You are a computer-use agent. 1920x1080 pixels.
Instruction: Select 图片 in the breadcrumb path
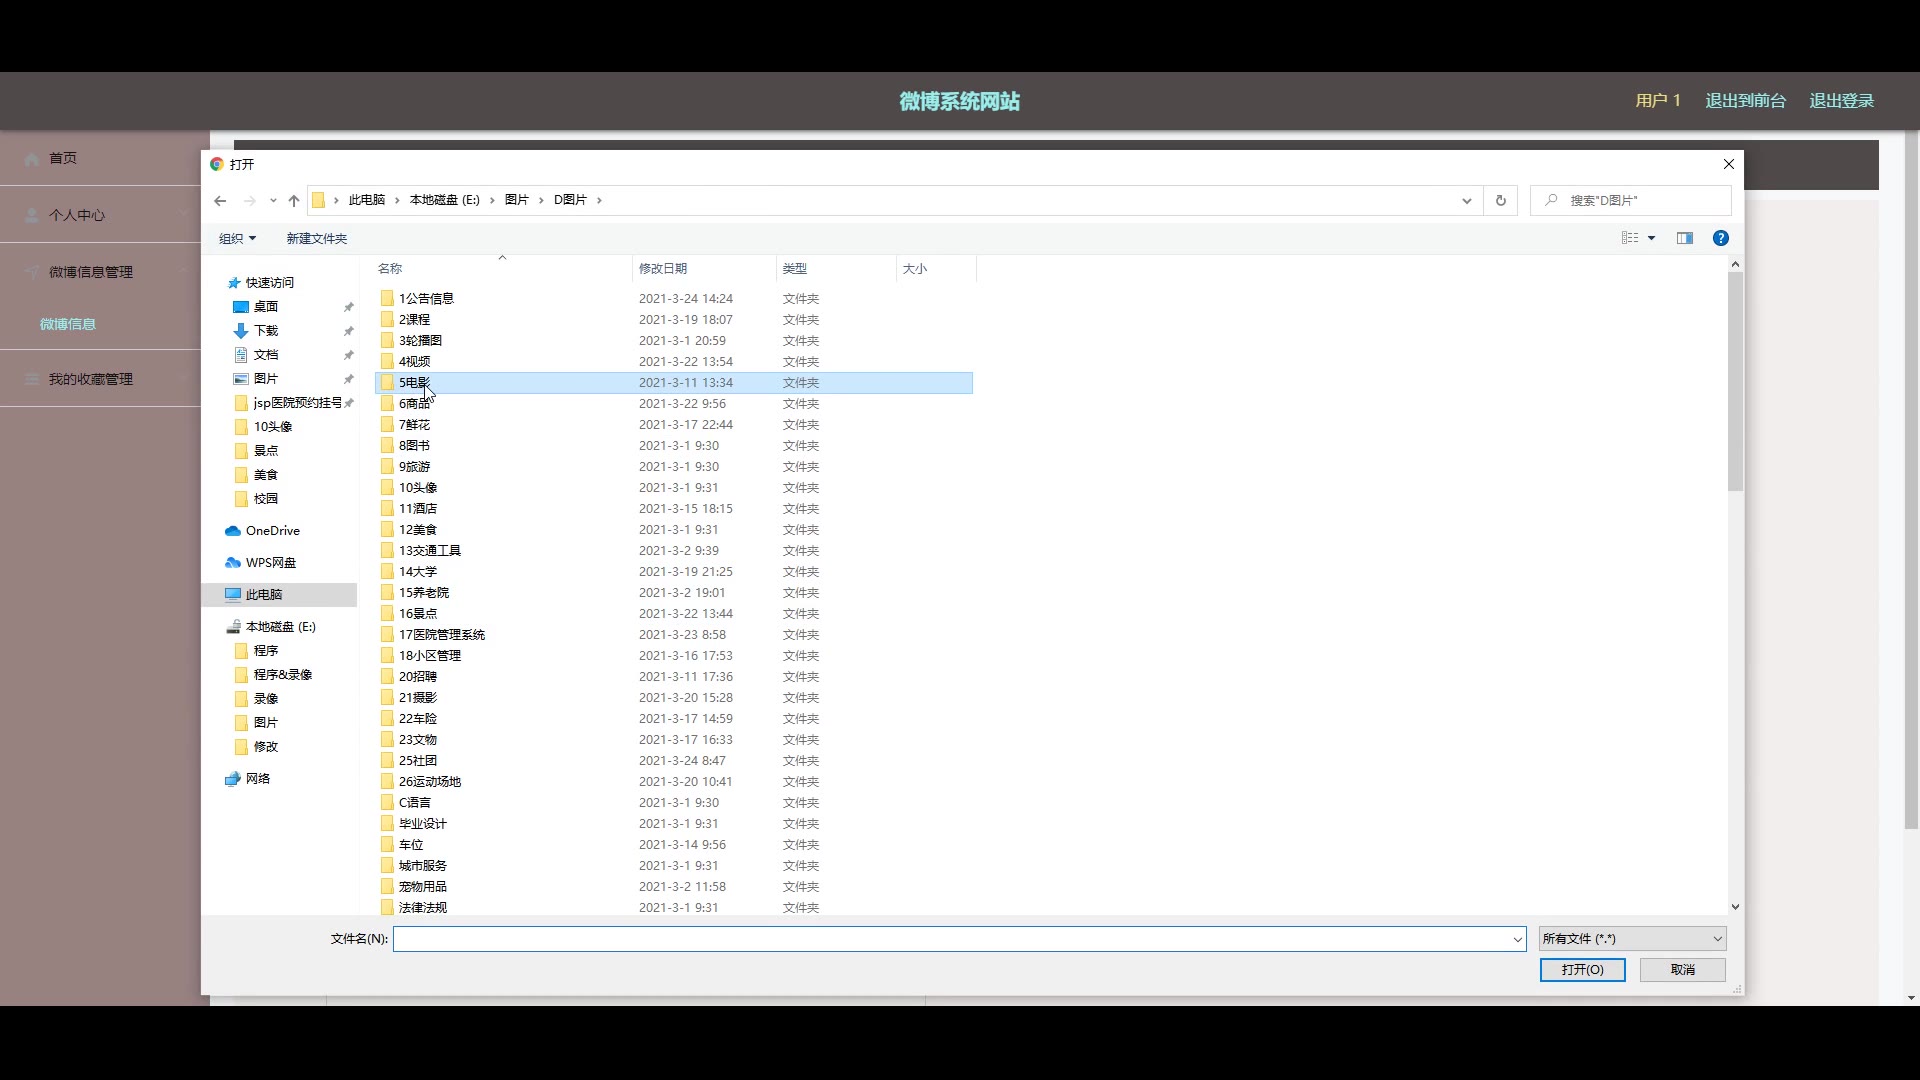516,200
